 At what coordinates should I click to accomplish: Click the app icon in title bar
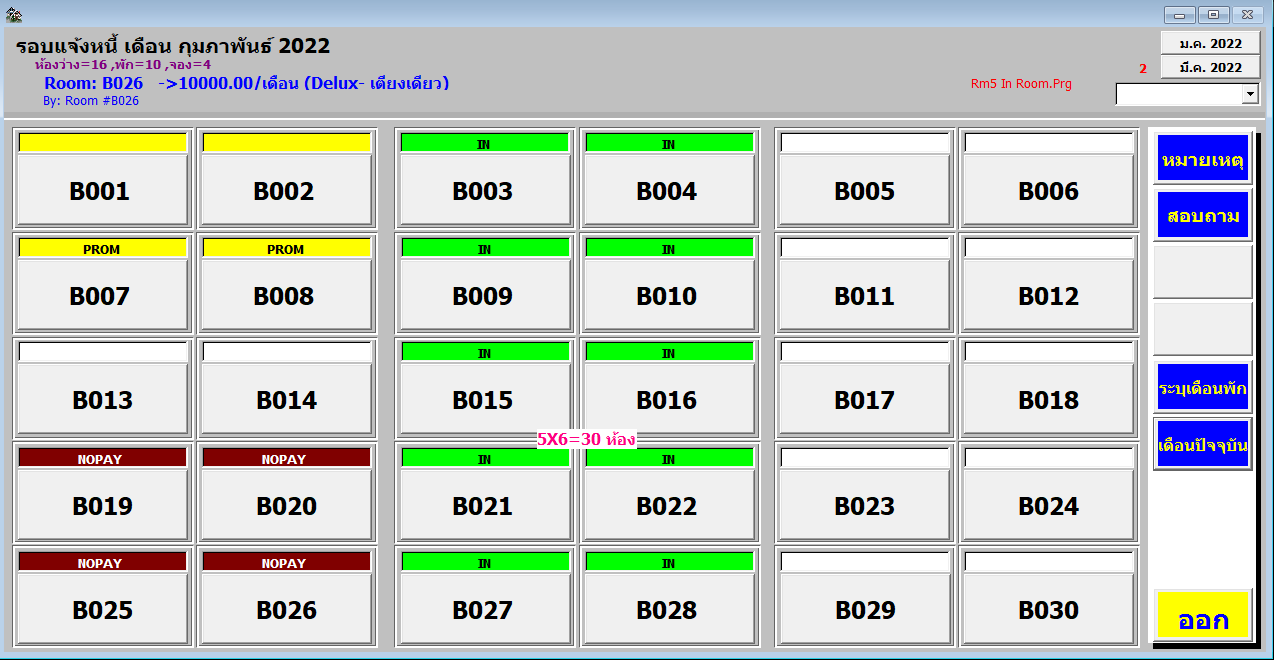13,15
